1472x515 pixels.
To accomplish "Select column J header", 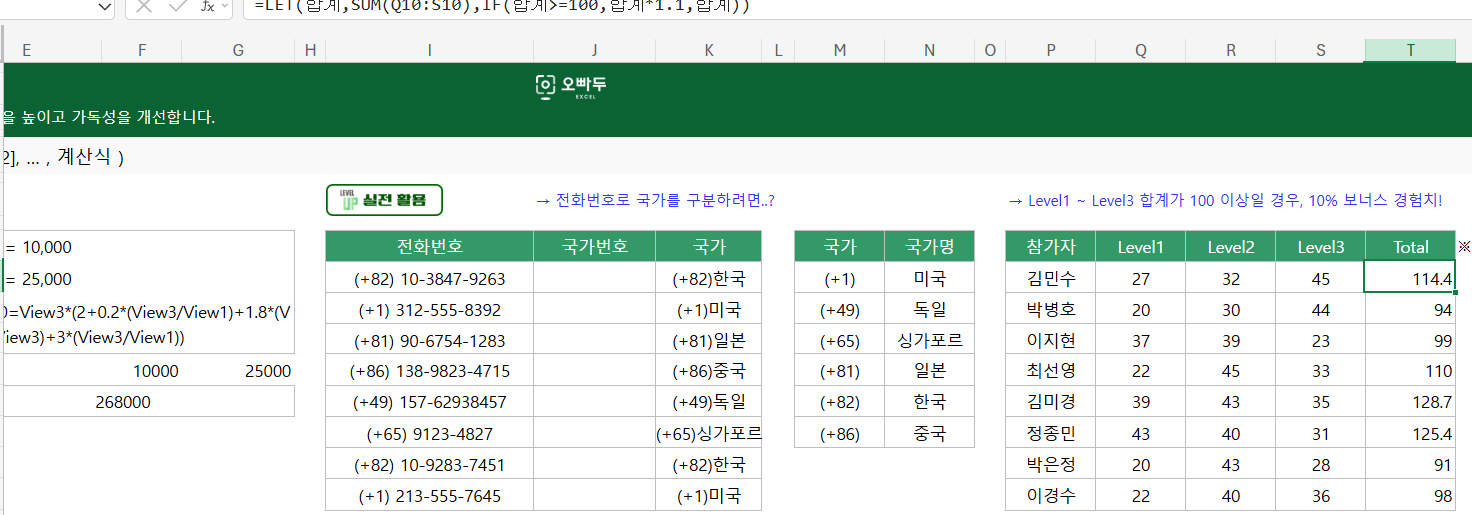I will click(594, 50).
